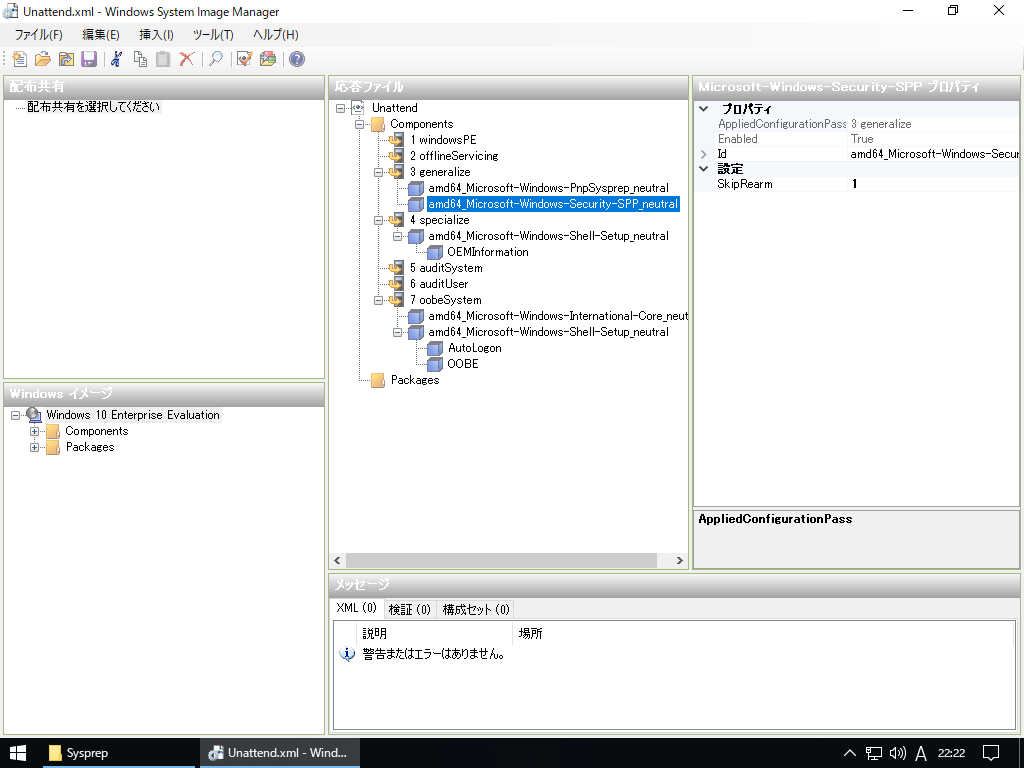The width and height of the screenshot is (1024, 768).
Task: Collapse the 3 generalize pass
Action: [378, 172]
